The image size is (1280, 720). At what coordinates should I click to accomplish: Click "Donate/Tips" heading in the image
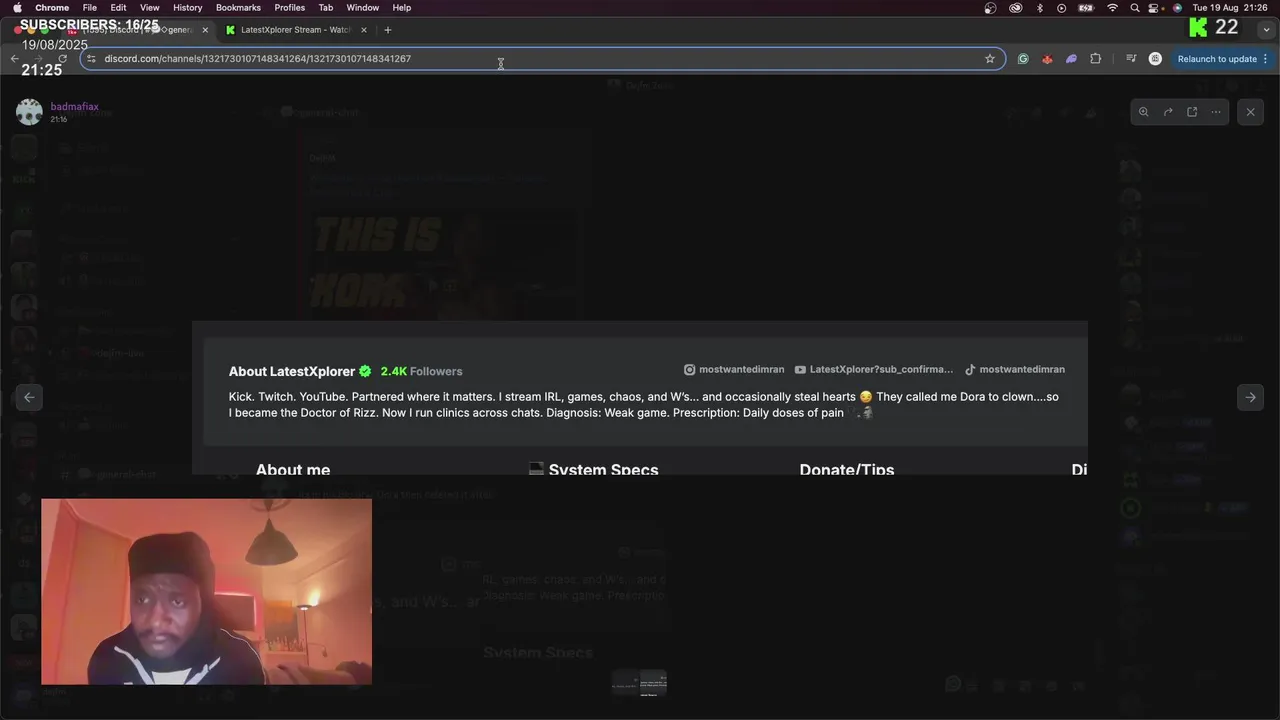pos(847,469)
